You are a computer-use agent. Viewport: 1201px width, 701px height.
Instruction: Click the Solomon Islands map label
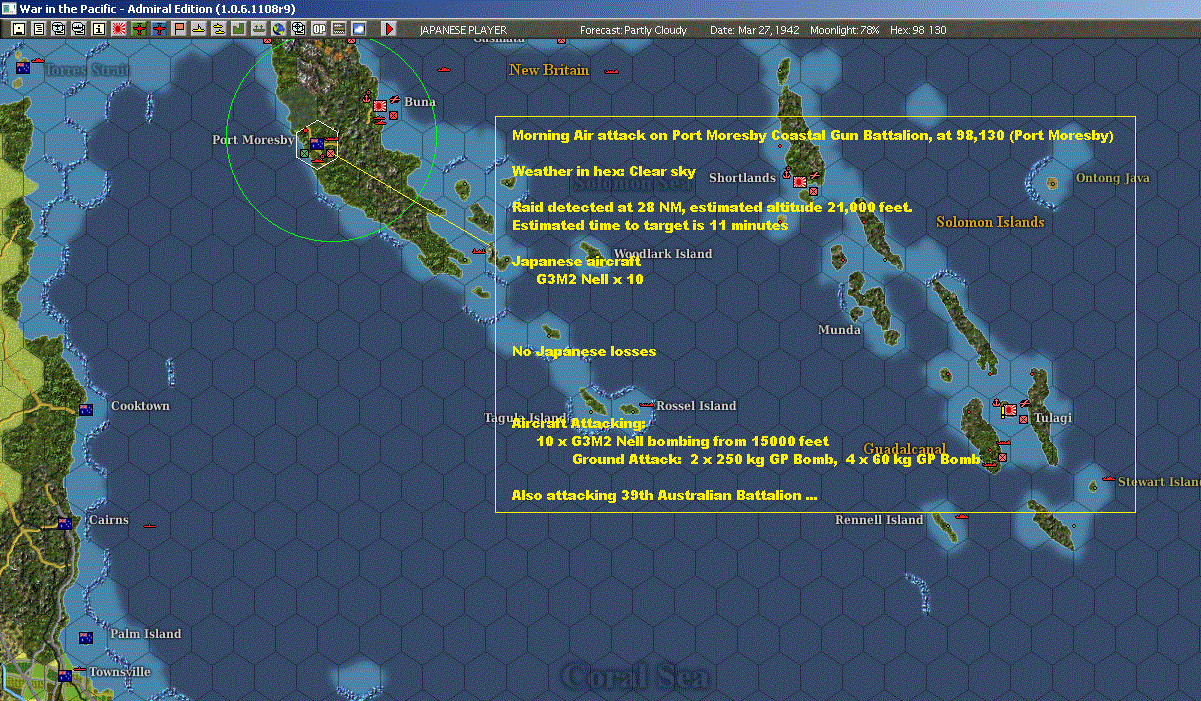pyautogui.click(x=990, y=222)
